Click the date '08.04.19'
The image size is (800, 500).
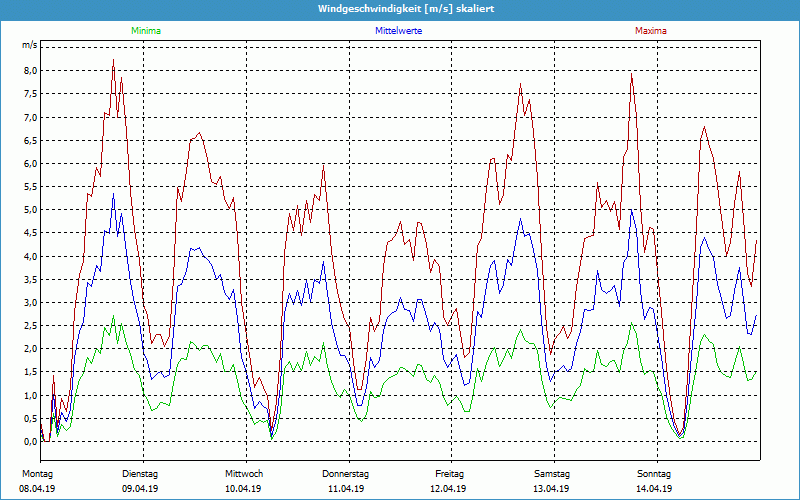(x=37, y=489)
